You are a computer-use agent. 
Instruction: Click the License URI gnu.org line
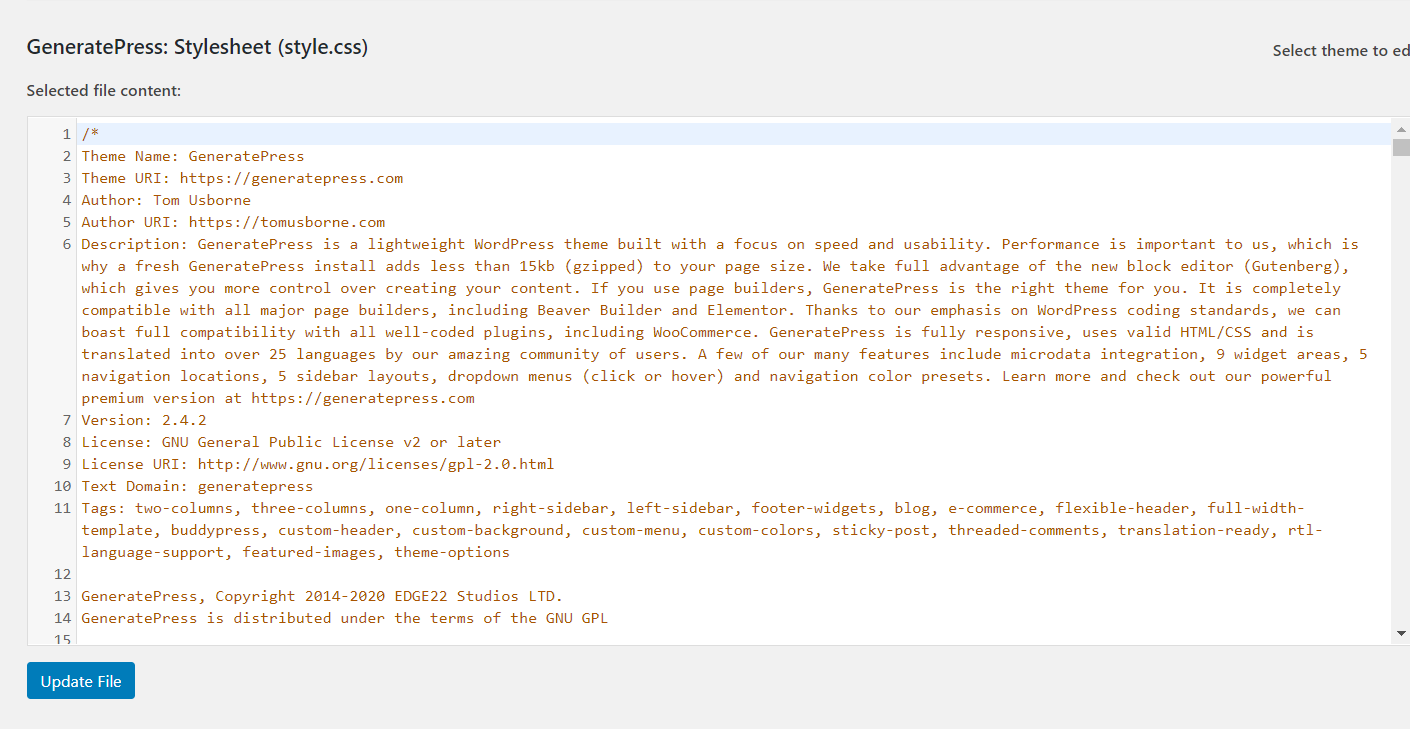pos(318,464)
